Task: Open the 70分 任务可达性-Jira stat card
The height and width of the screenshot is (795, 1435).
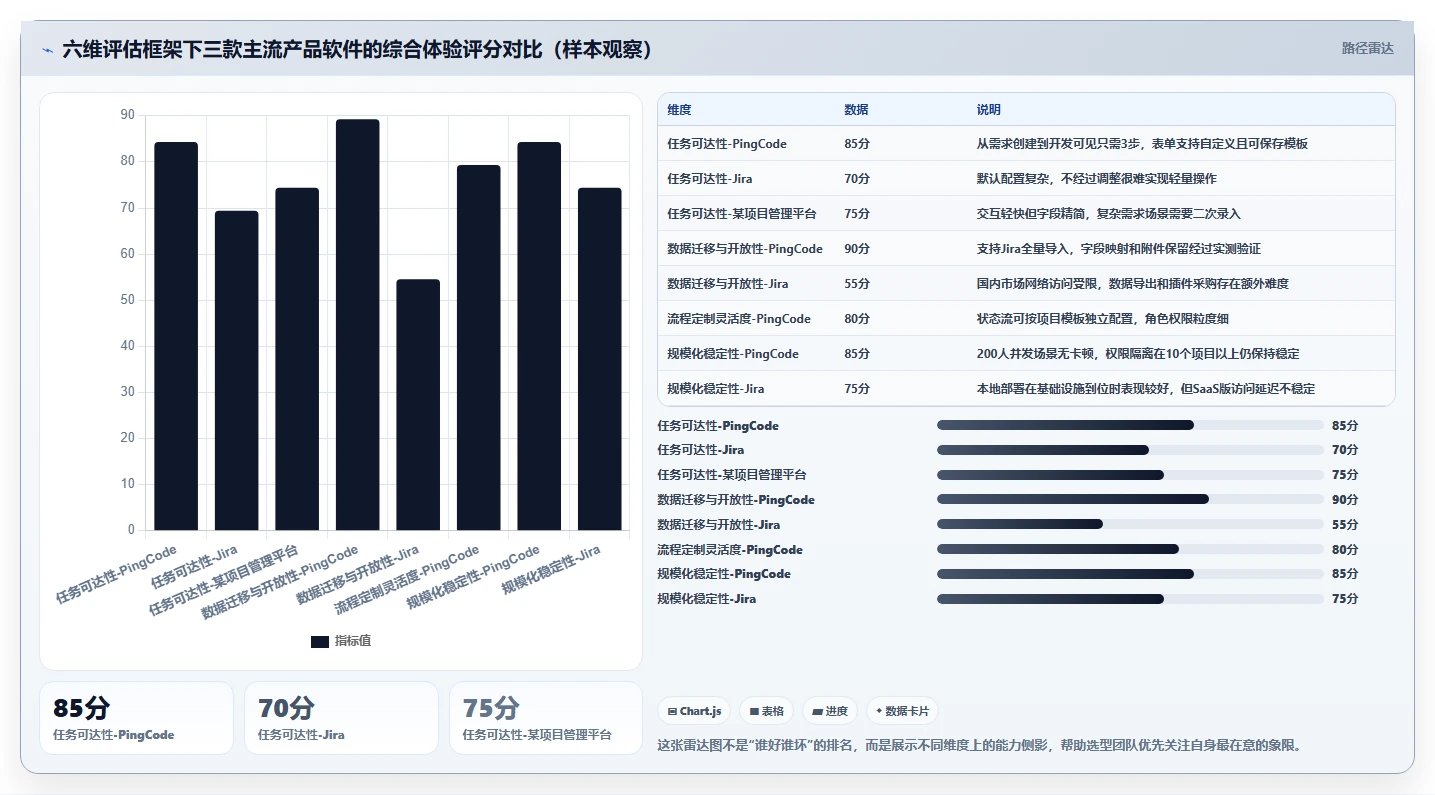Action: click(341, 718)
